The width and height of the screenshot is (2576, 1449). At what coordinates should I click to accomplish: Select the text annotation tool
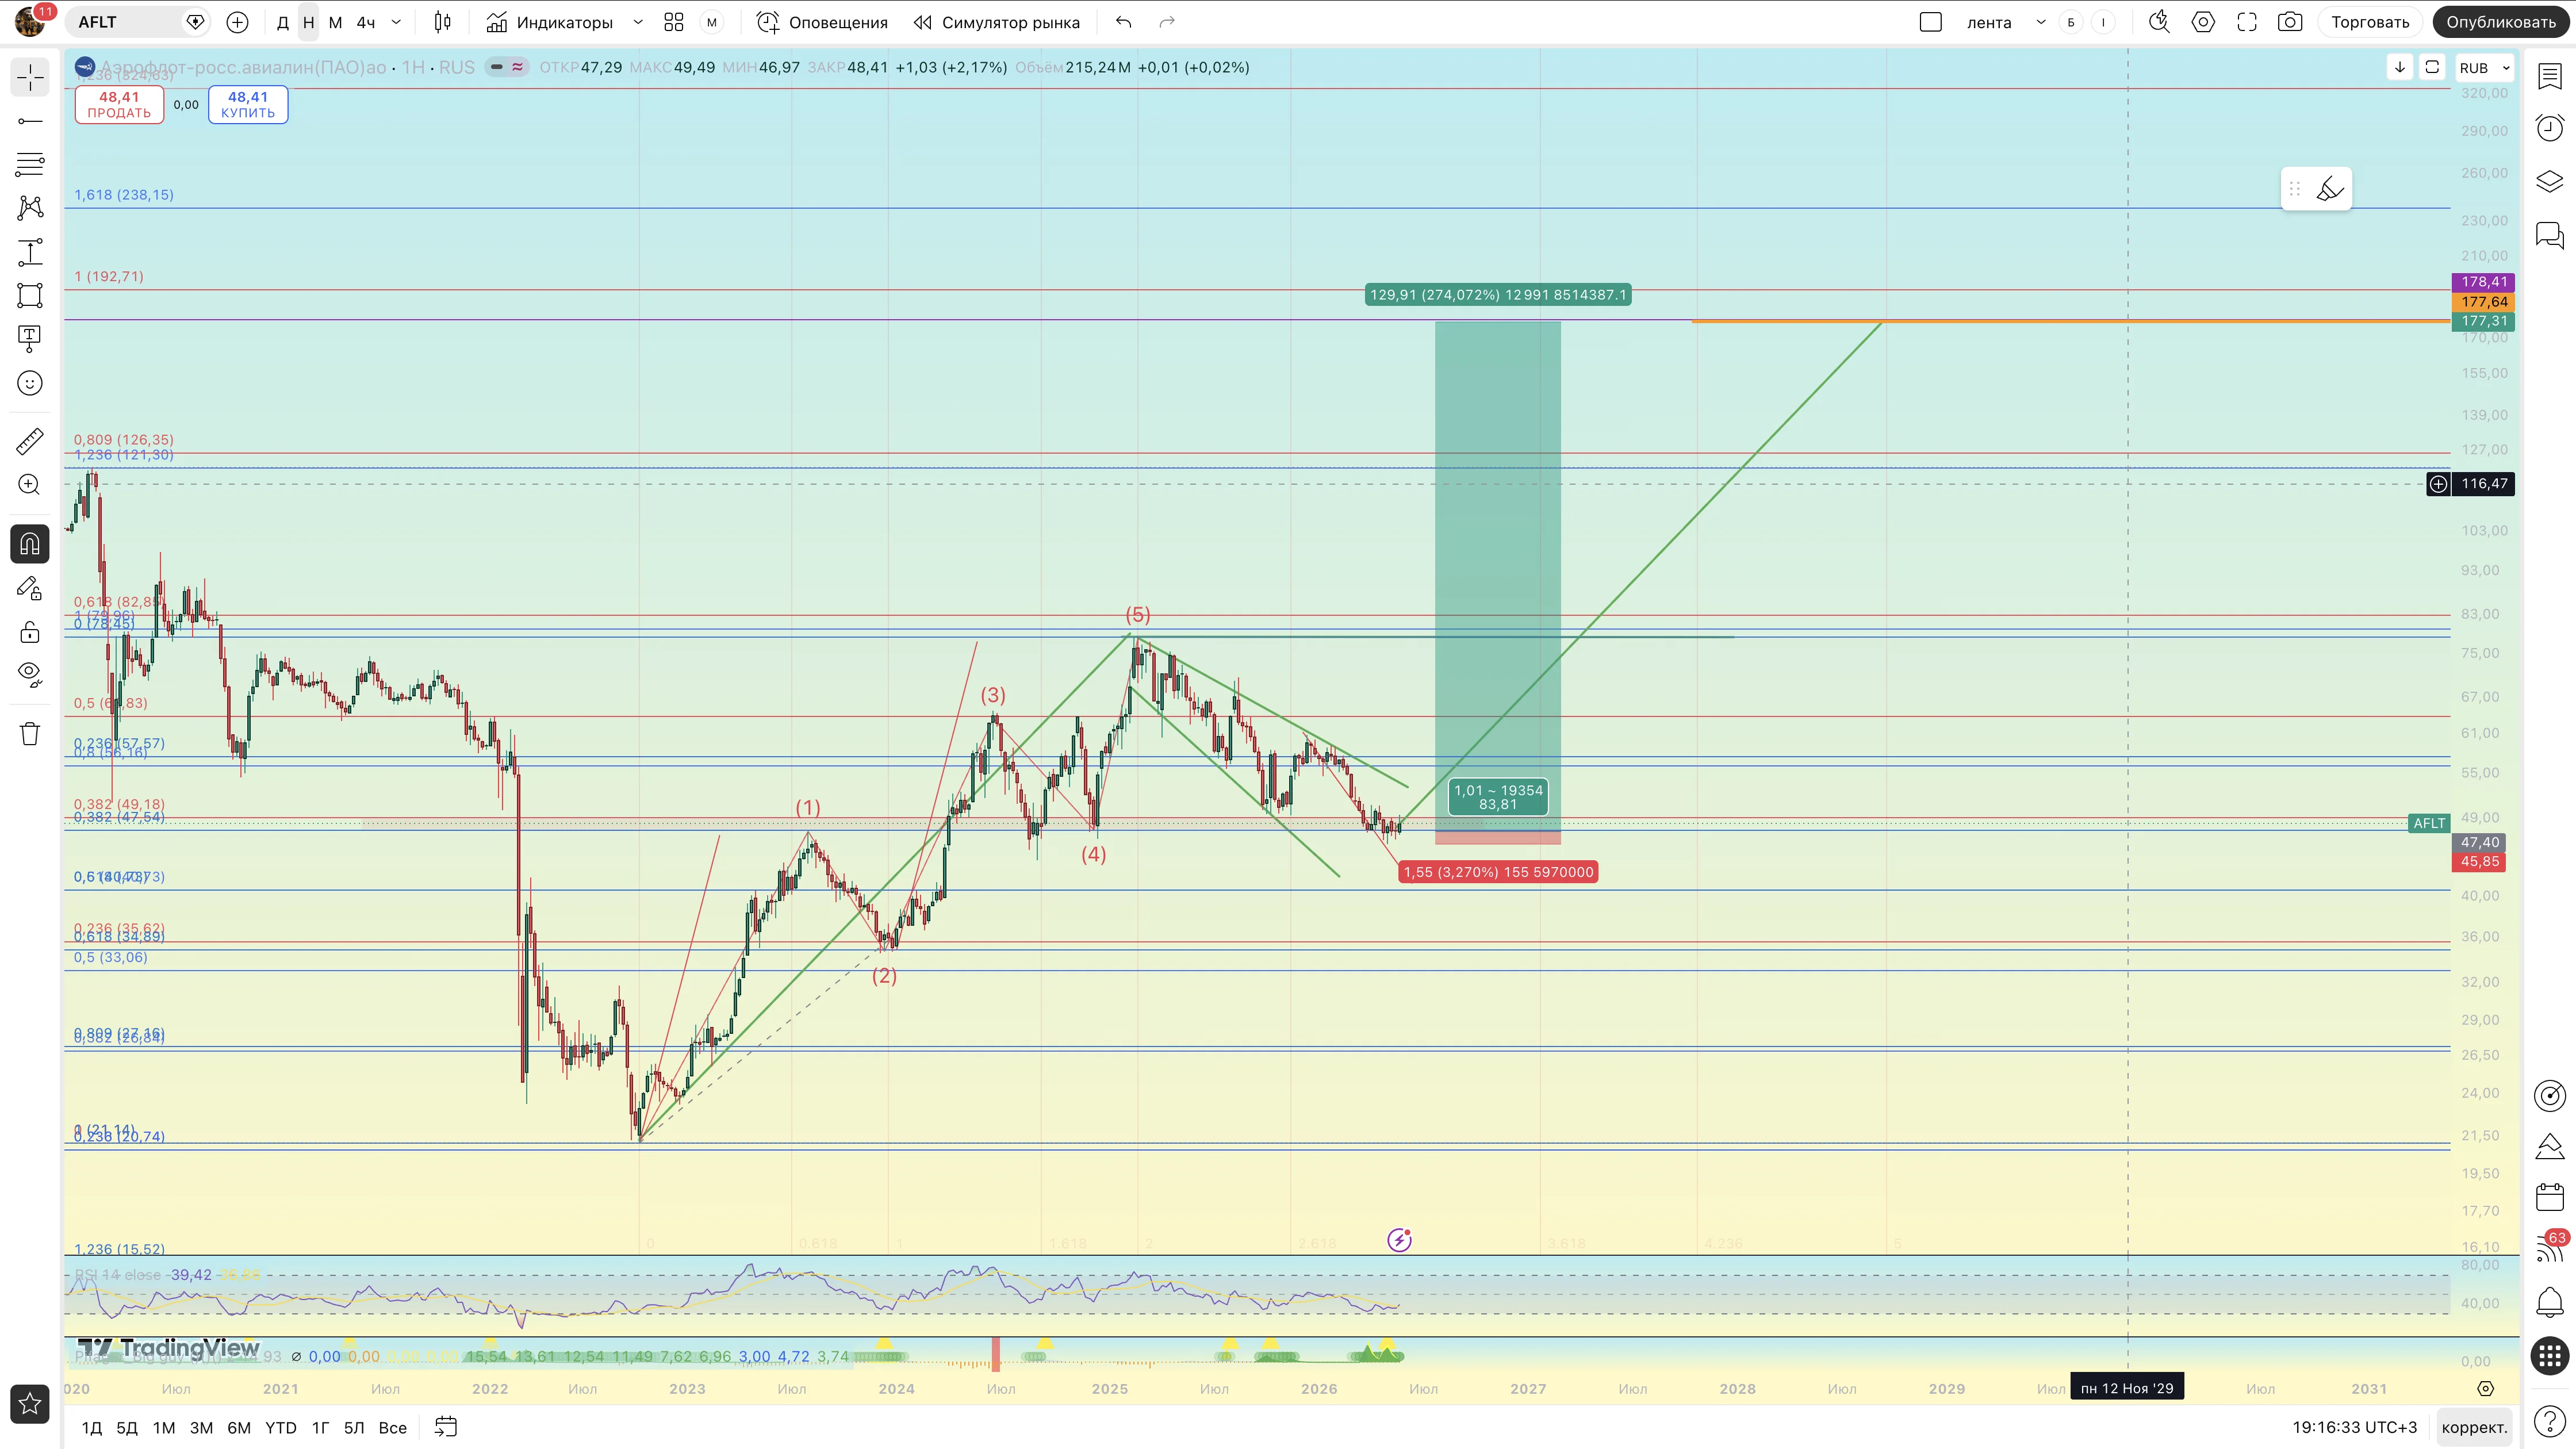tap(30, 339)
